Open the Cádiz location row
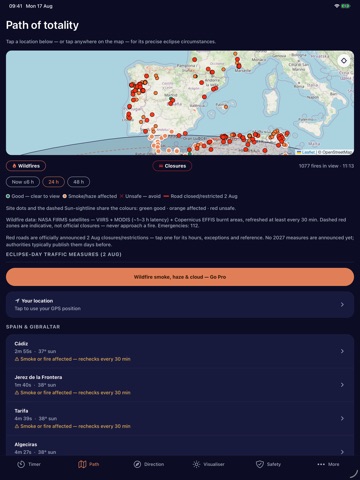The width and height of the screenshot is (360, 480). [x=180, y=351]
